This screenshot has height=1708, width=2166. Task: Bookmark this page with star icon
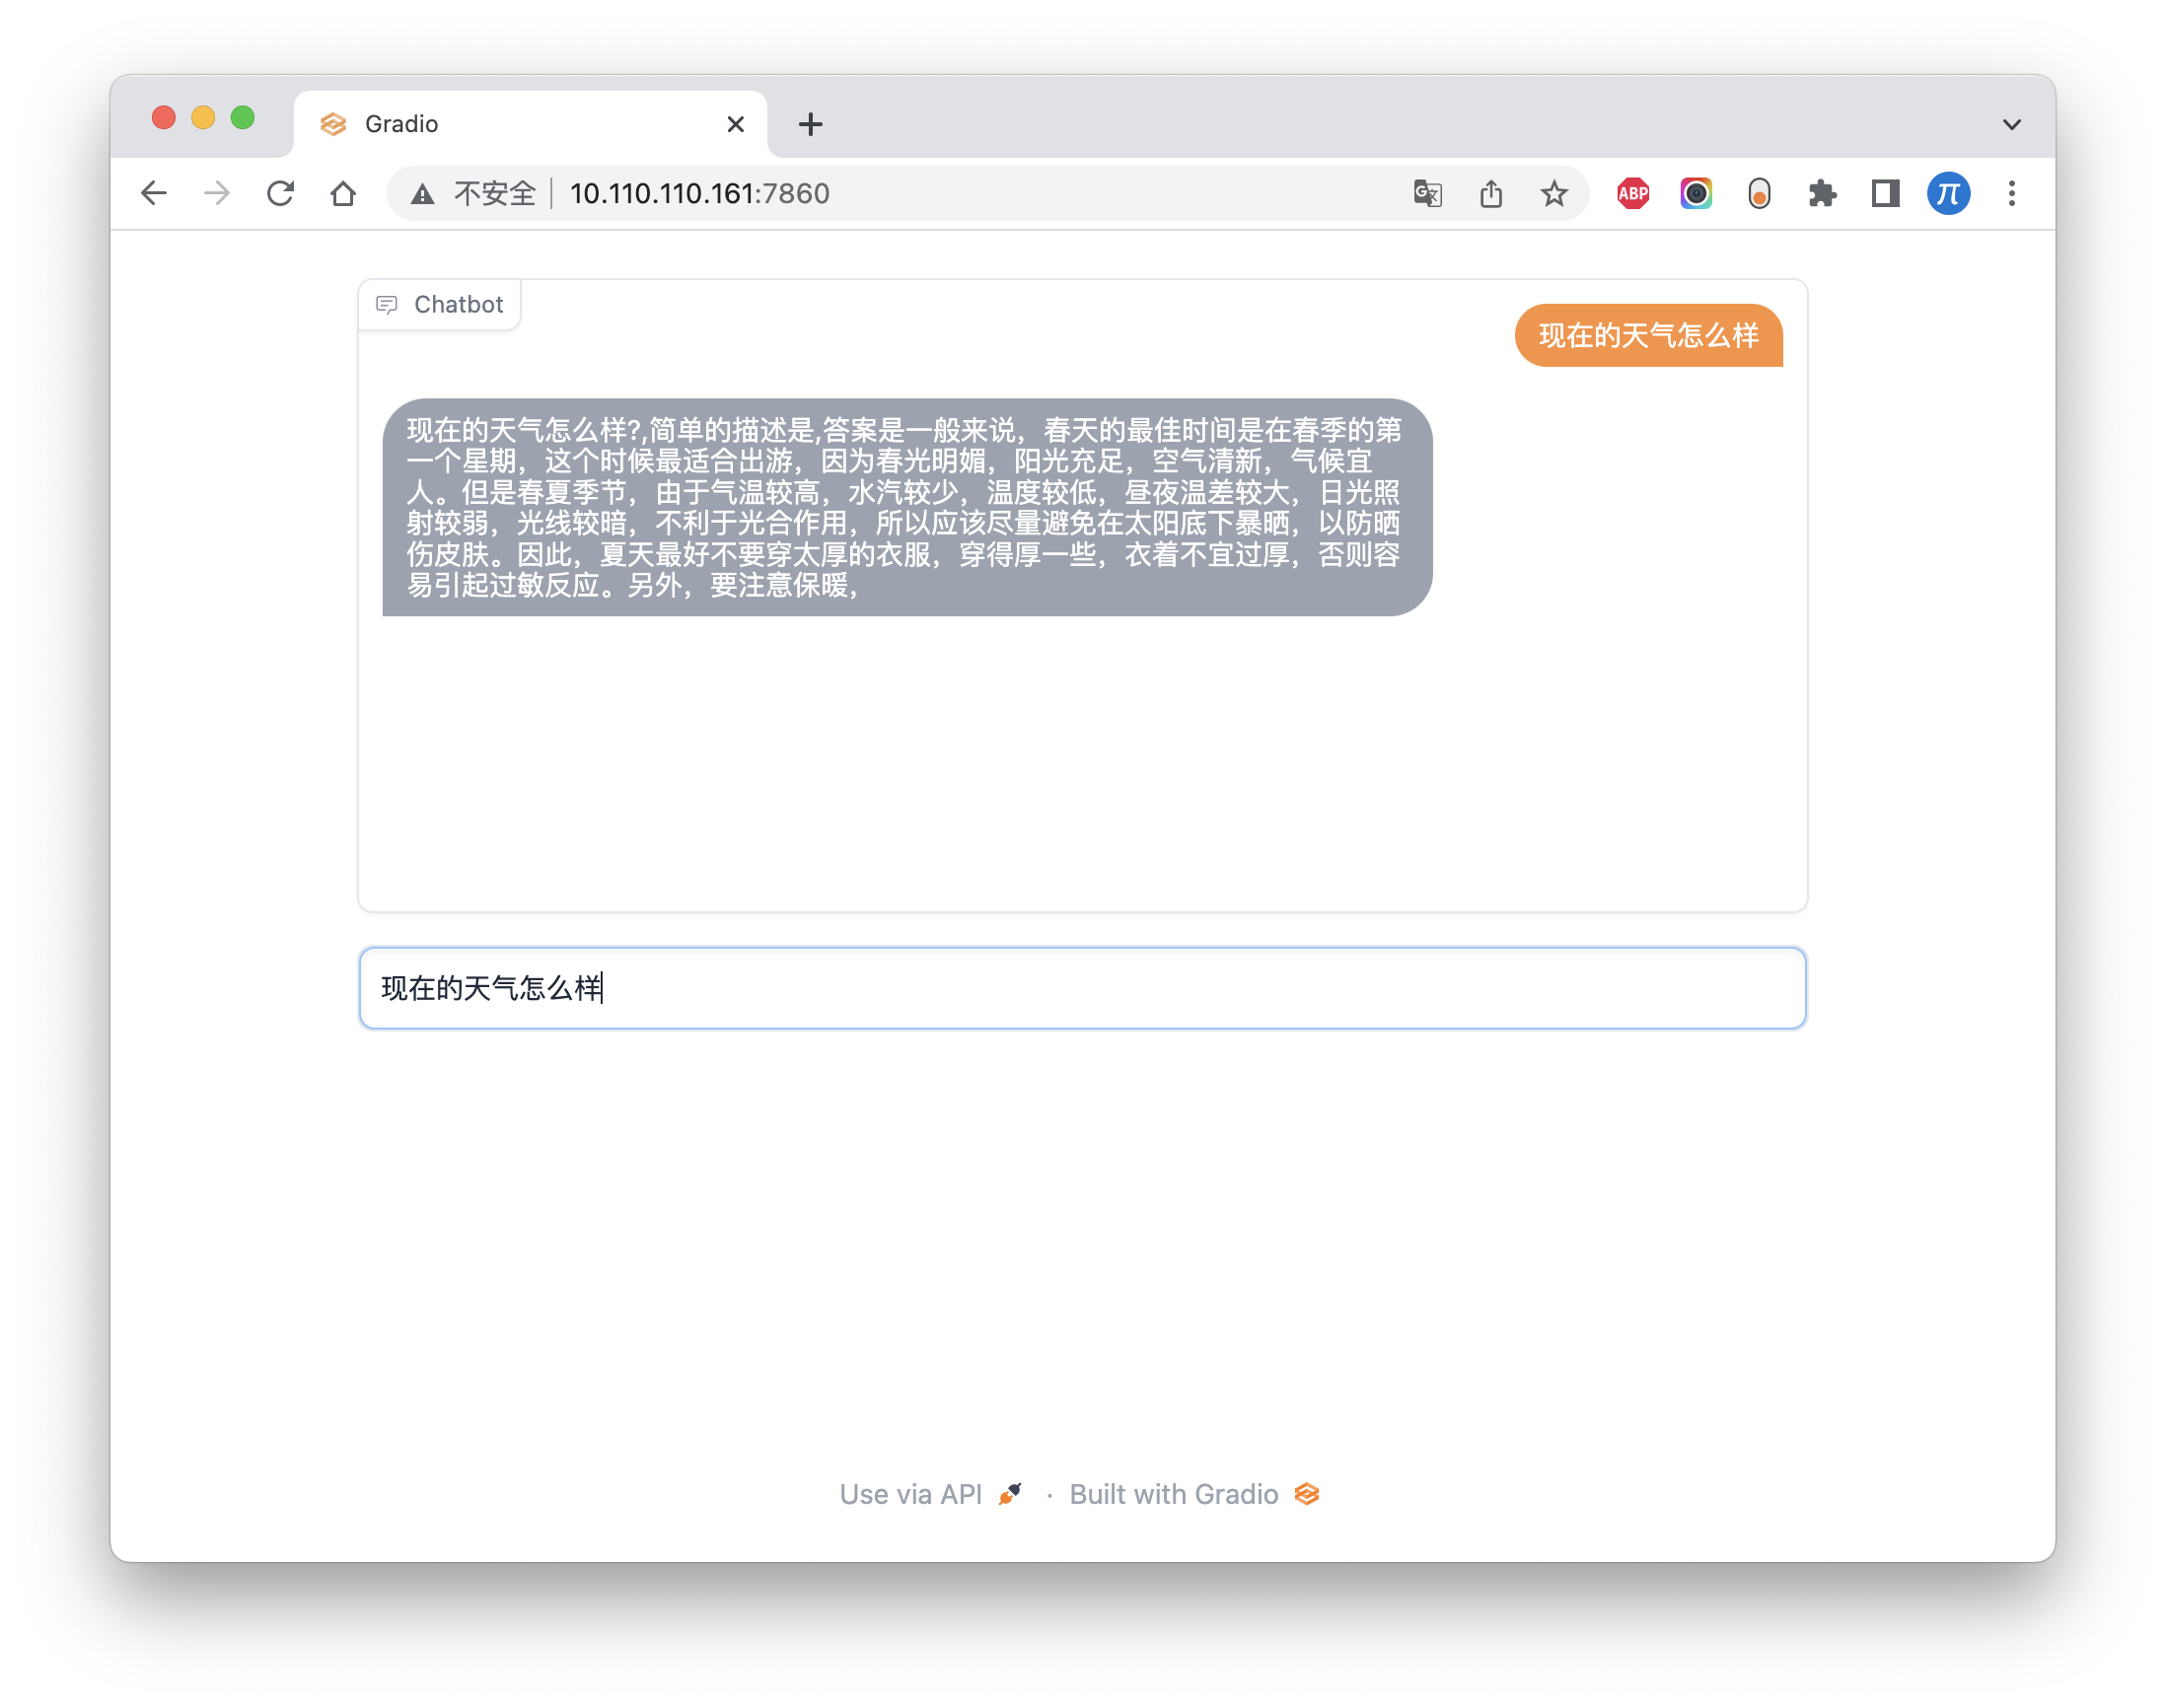[1553, 193]
